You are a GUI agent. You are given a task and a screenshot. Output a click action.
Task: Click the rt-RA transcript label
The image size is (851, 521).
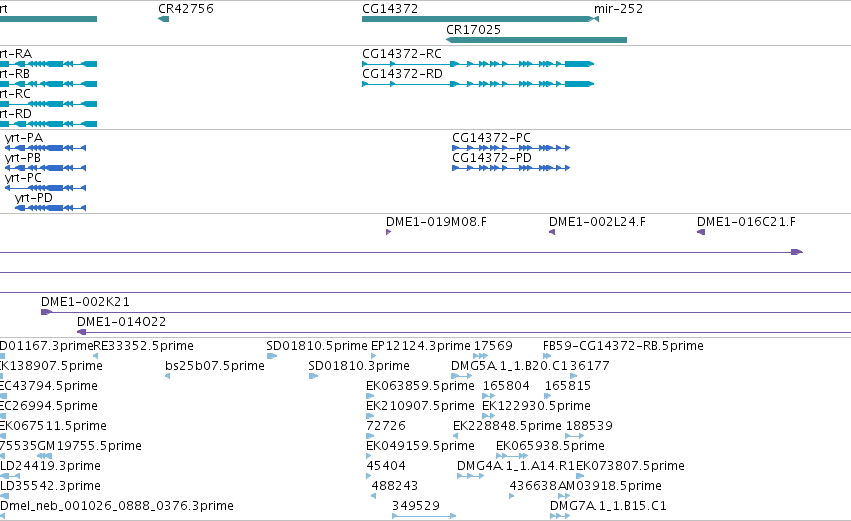click(16, 54)
